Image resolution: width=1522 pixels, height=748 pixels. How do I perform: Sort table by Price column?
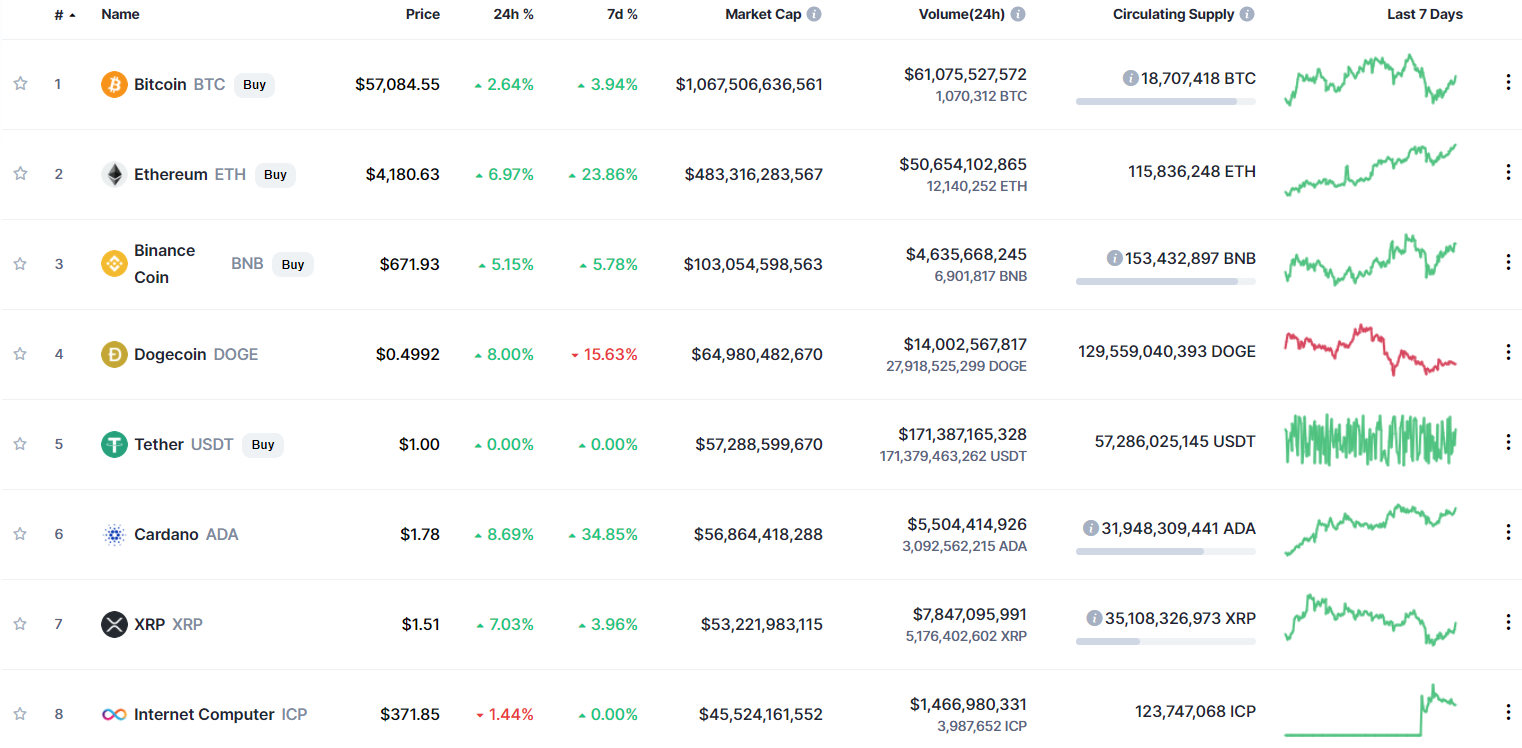point(422,15)
